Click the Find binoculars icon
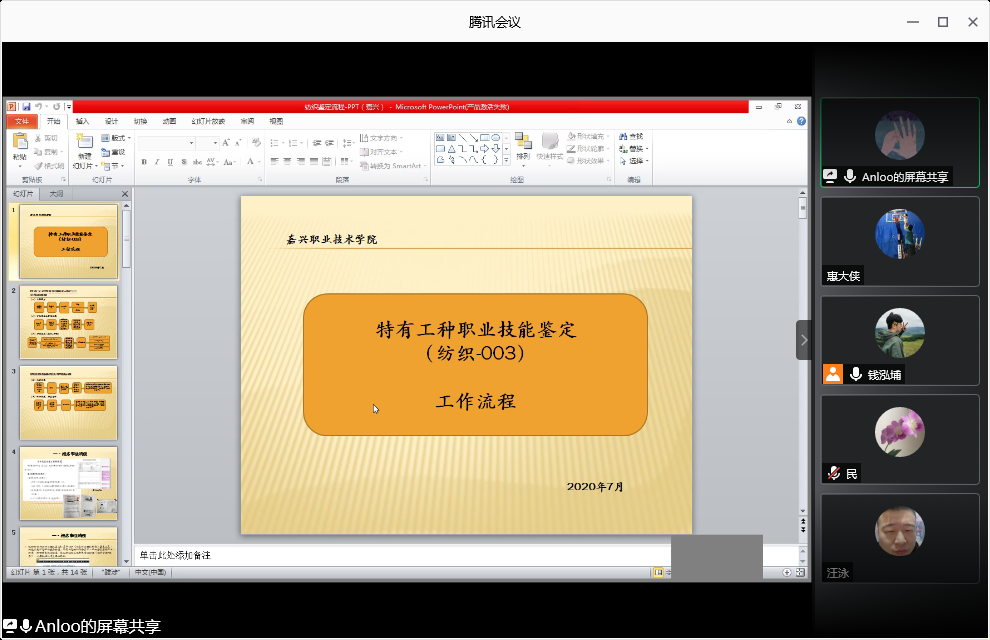This screenshot has height=640, width=990. pos(624,136)
